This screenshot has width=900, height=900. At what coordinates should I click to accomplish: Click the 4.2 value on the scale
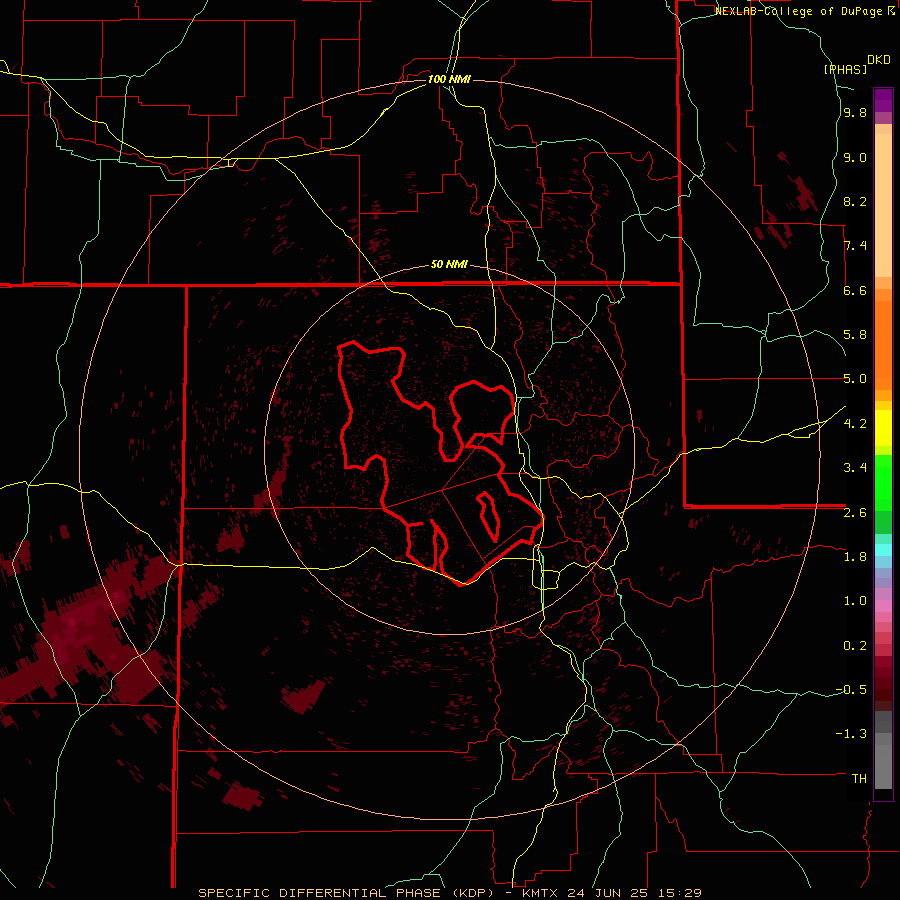(855, 424)
